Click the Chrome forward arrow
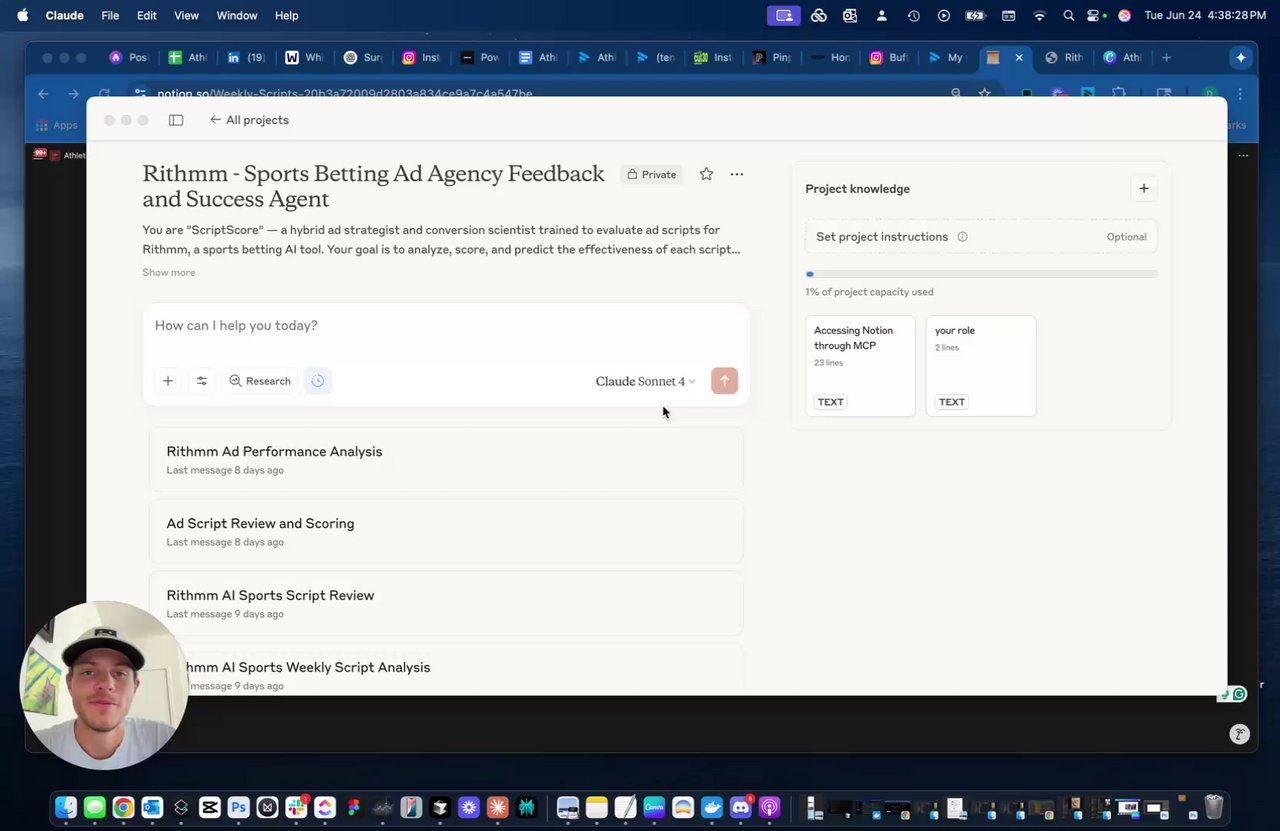The width and height of the screenshot is (1280, 831). point(73,94)
